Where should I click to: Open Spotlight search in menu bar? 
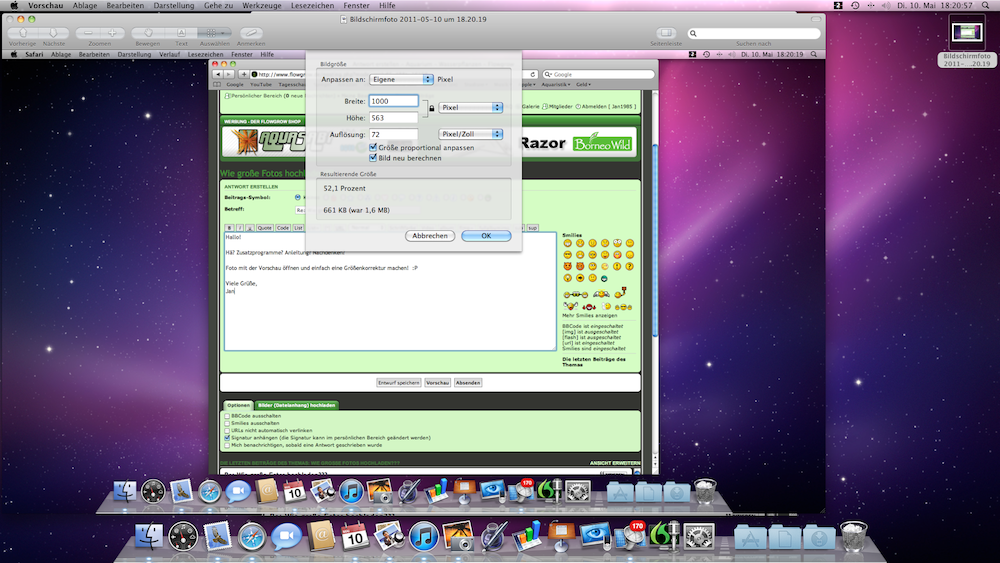click(x=985, y=5)
